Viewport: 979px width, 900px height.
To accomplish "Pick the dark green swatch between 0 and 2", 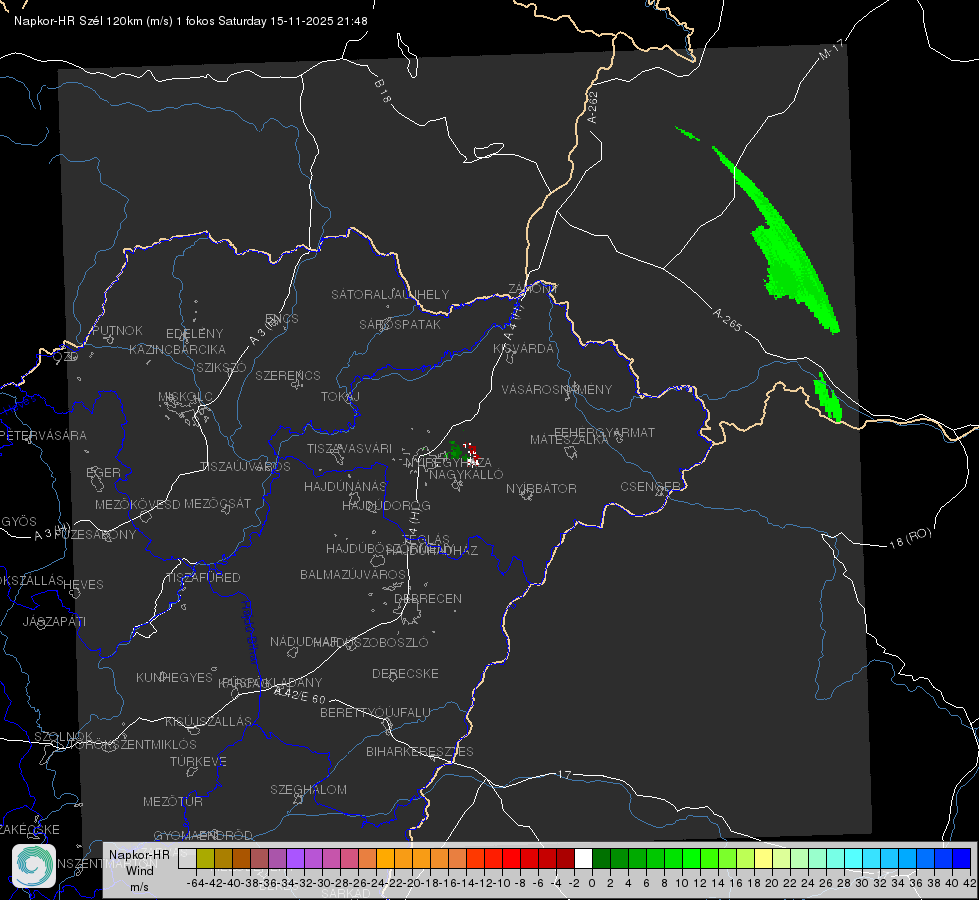I will point(601,859).
